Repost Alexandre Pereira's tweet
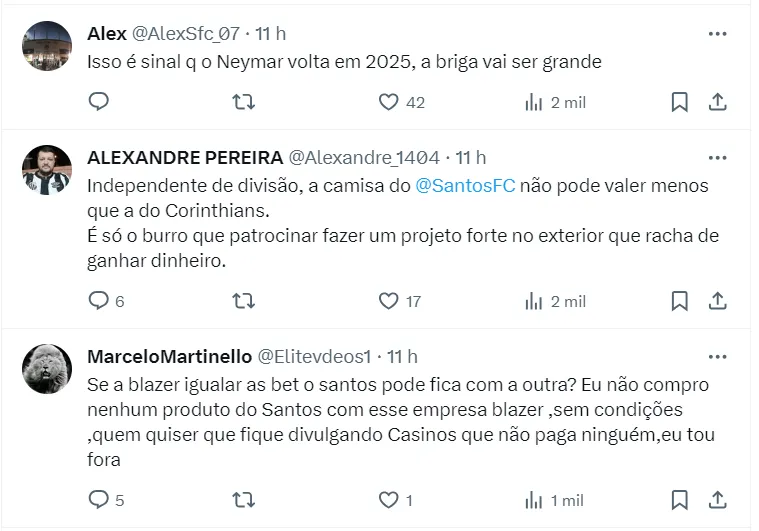Viewport: 759px width, 531px height. 243,300
